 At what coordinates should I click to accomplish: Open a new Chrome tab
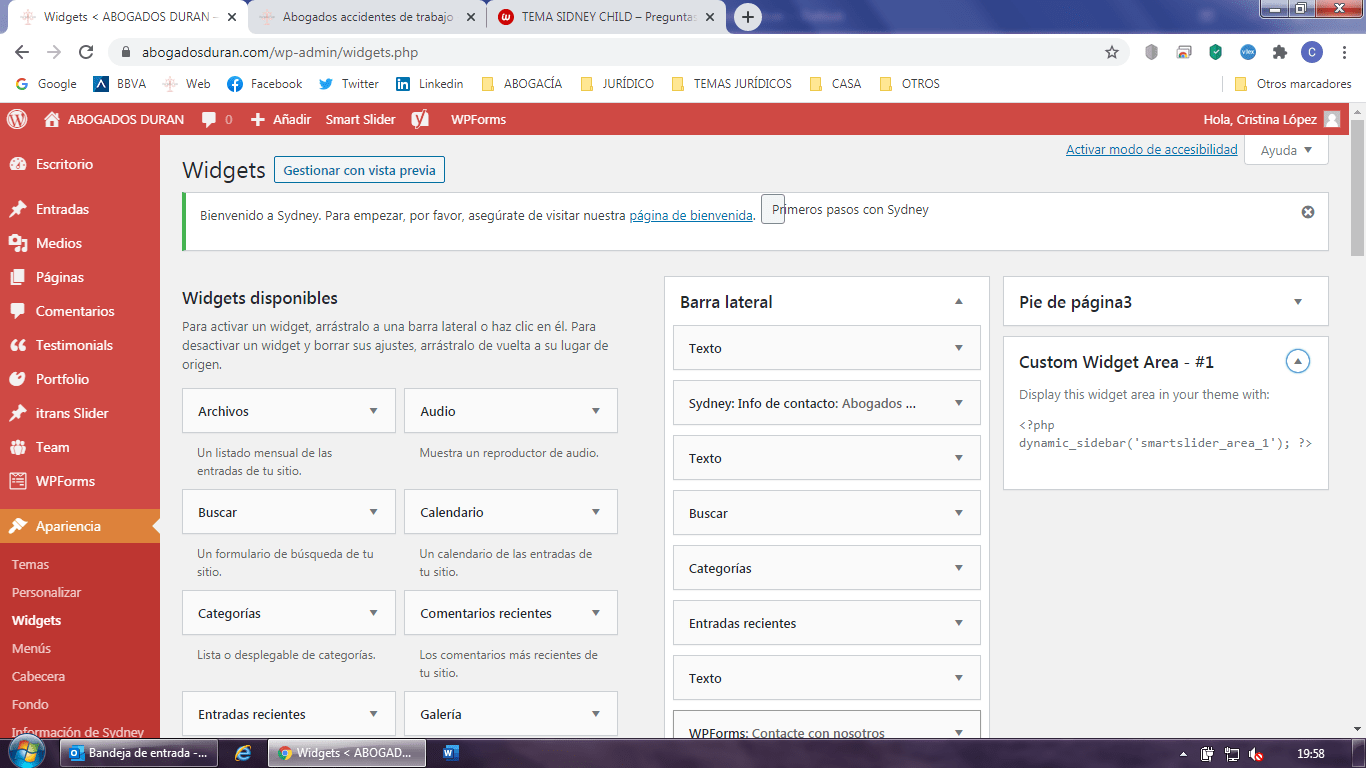tap(747, 17)
